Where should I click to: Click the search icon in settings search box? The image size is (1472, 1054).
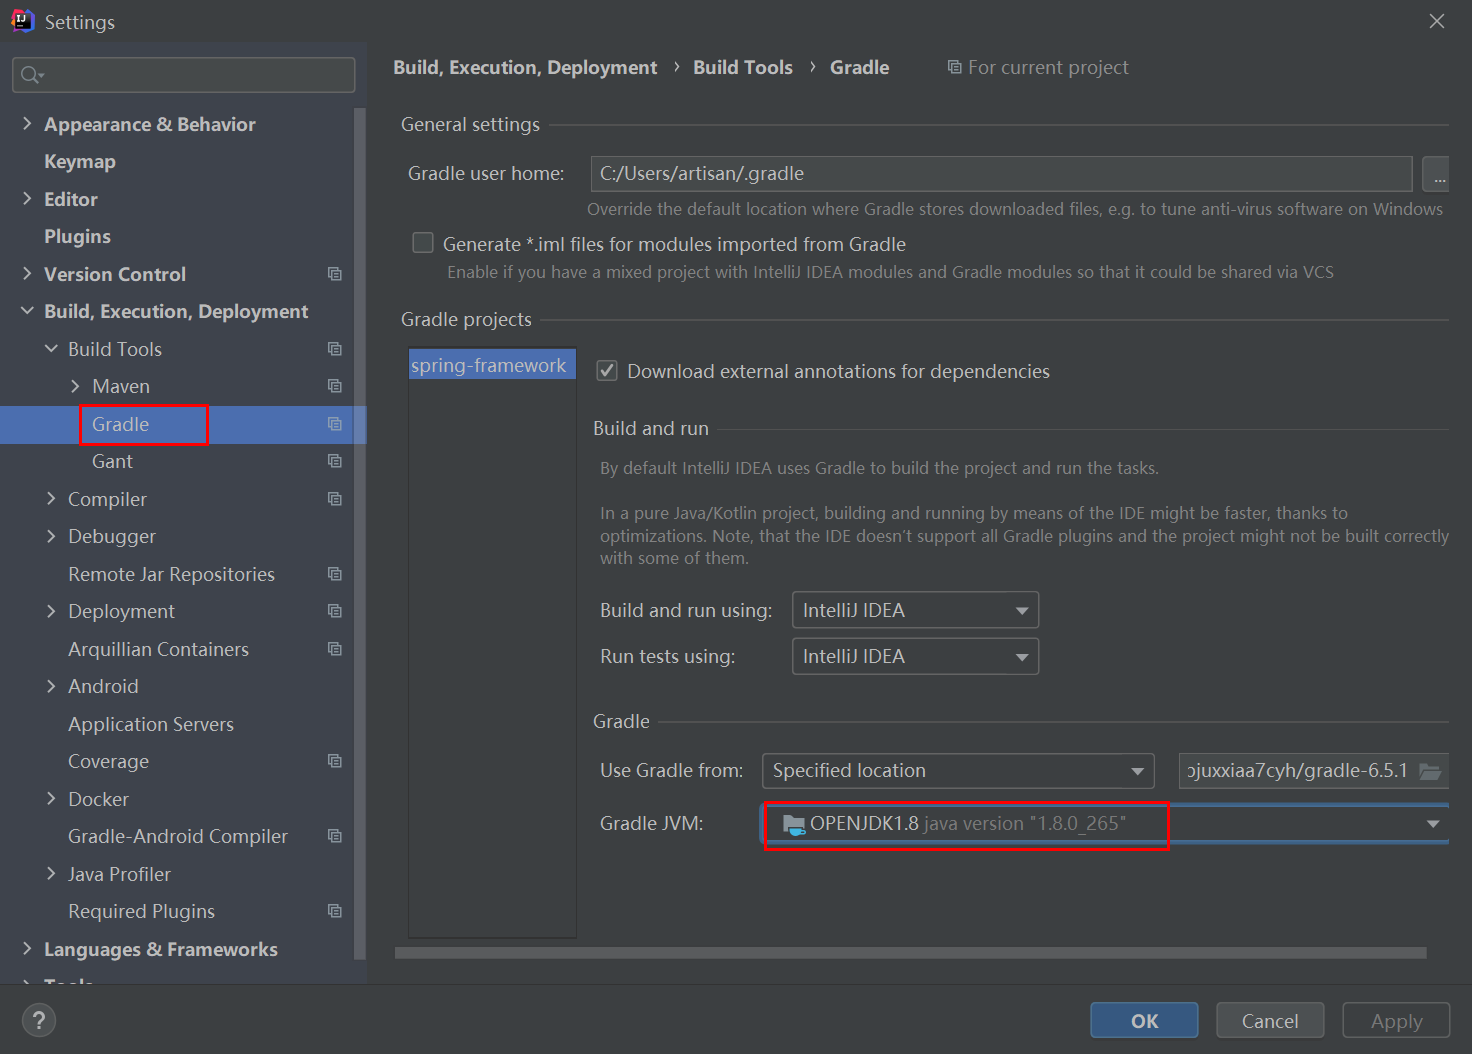31,75
